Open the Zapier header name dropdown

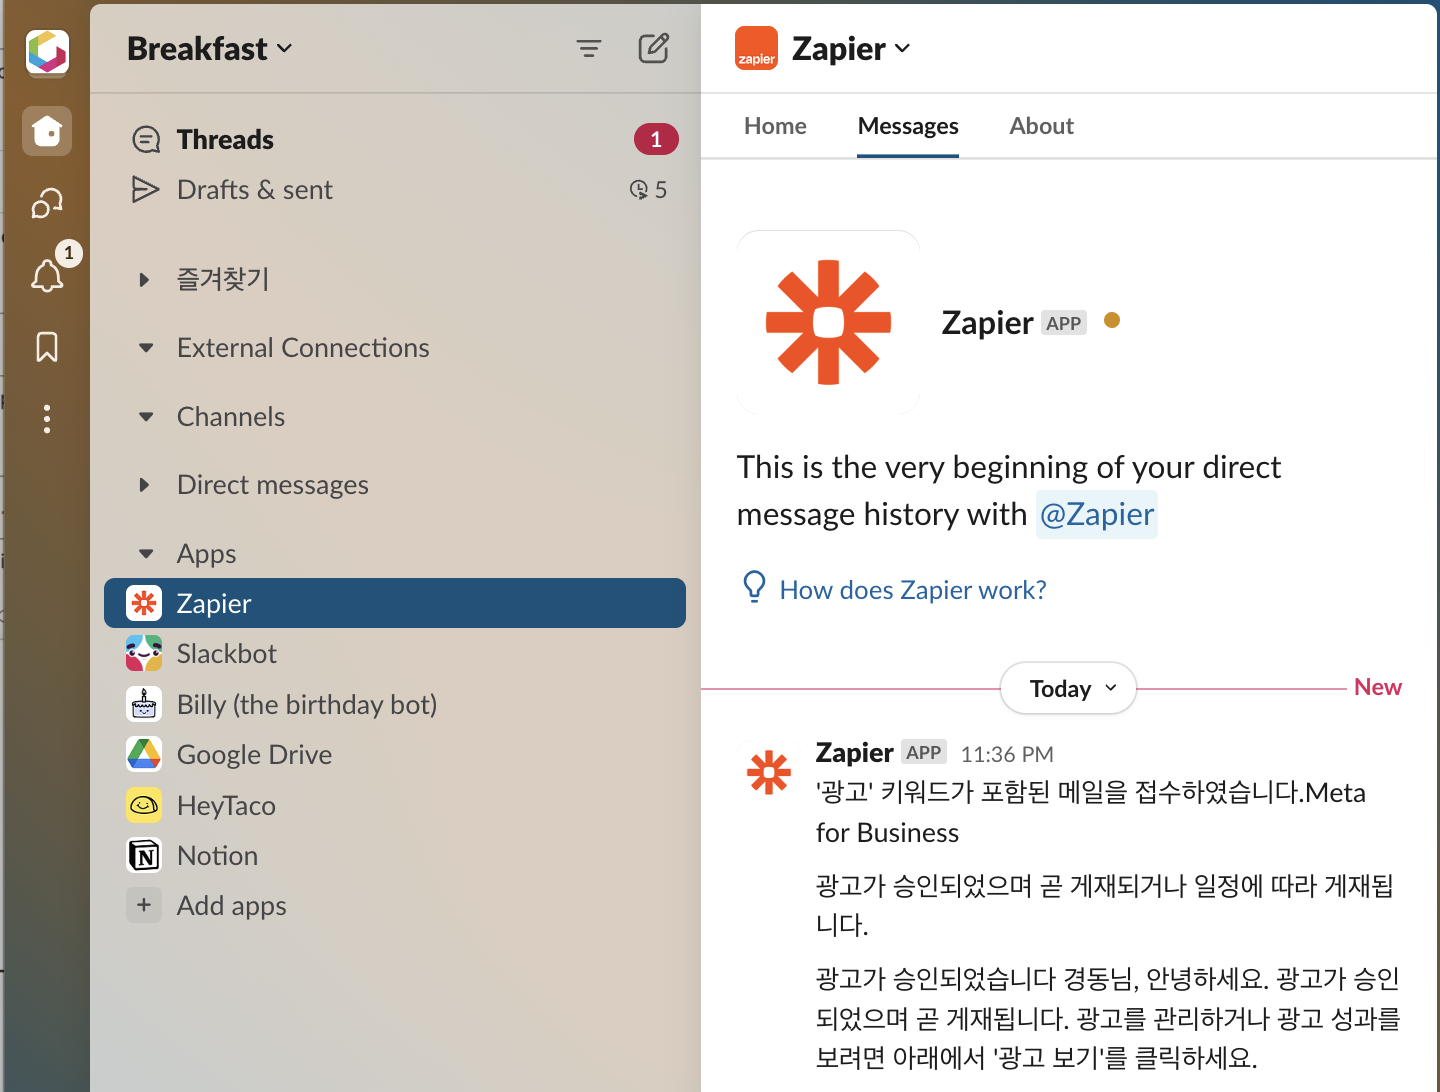coord(851,48)
